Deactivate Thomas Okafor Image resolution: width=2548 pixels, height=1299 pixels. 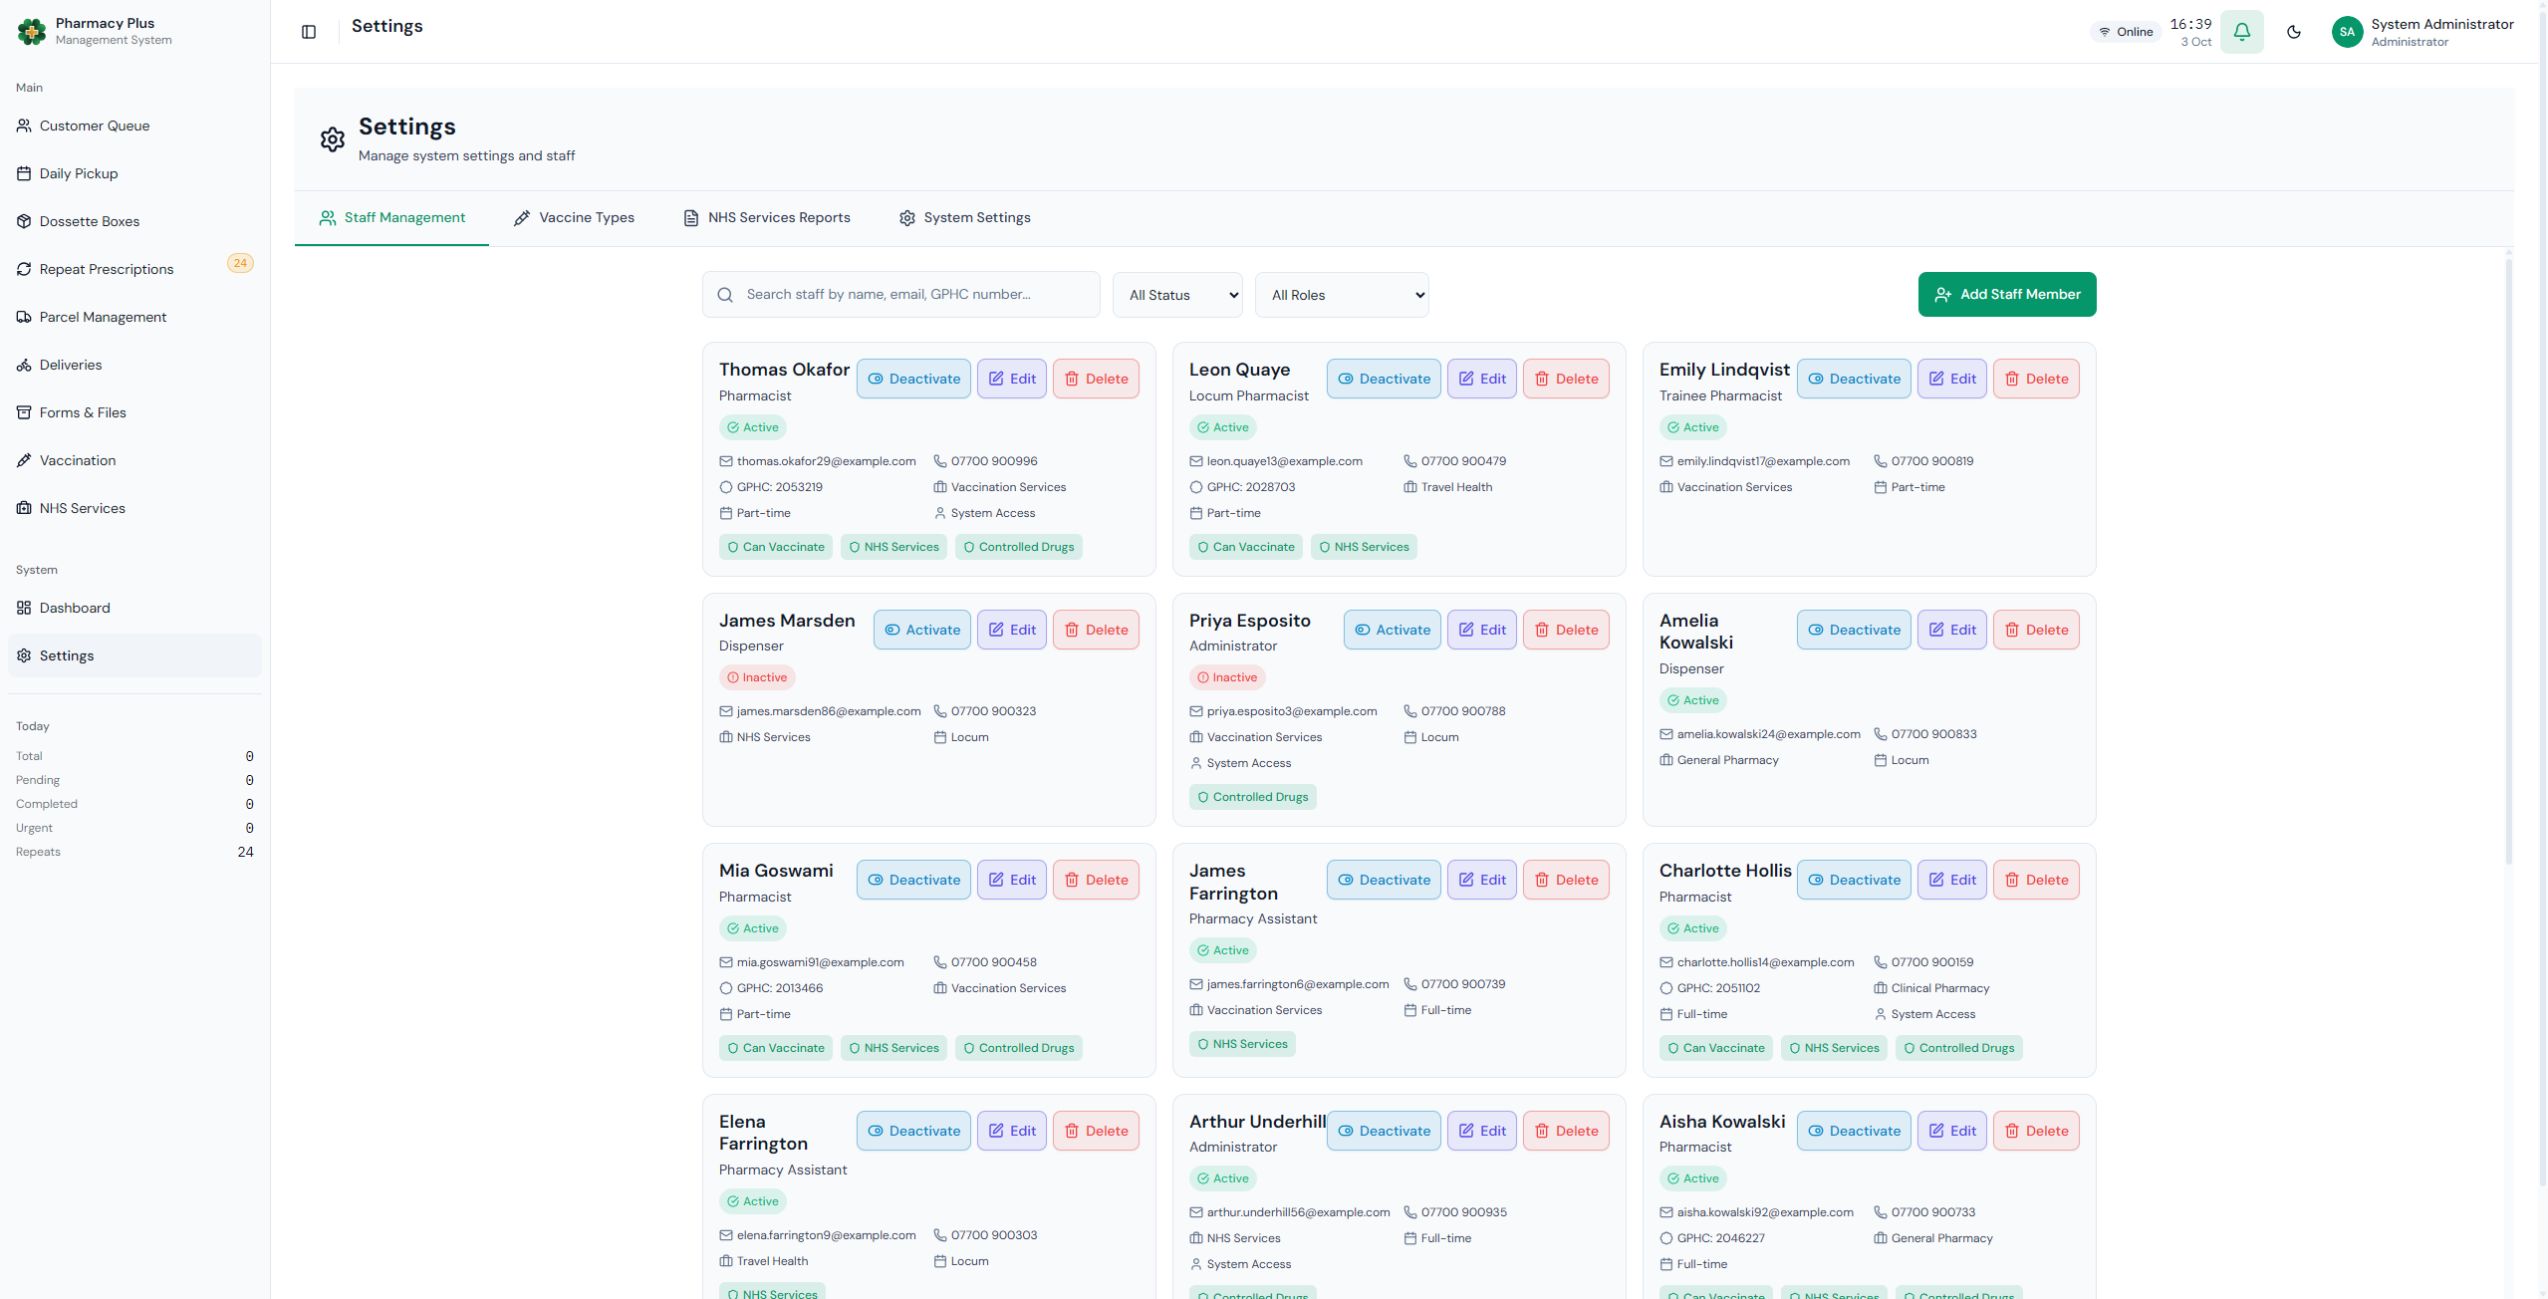point(913,379)
